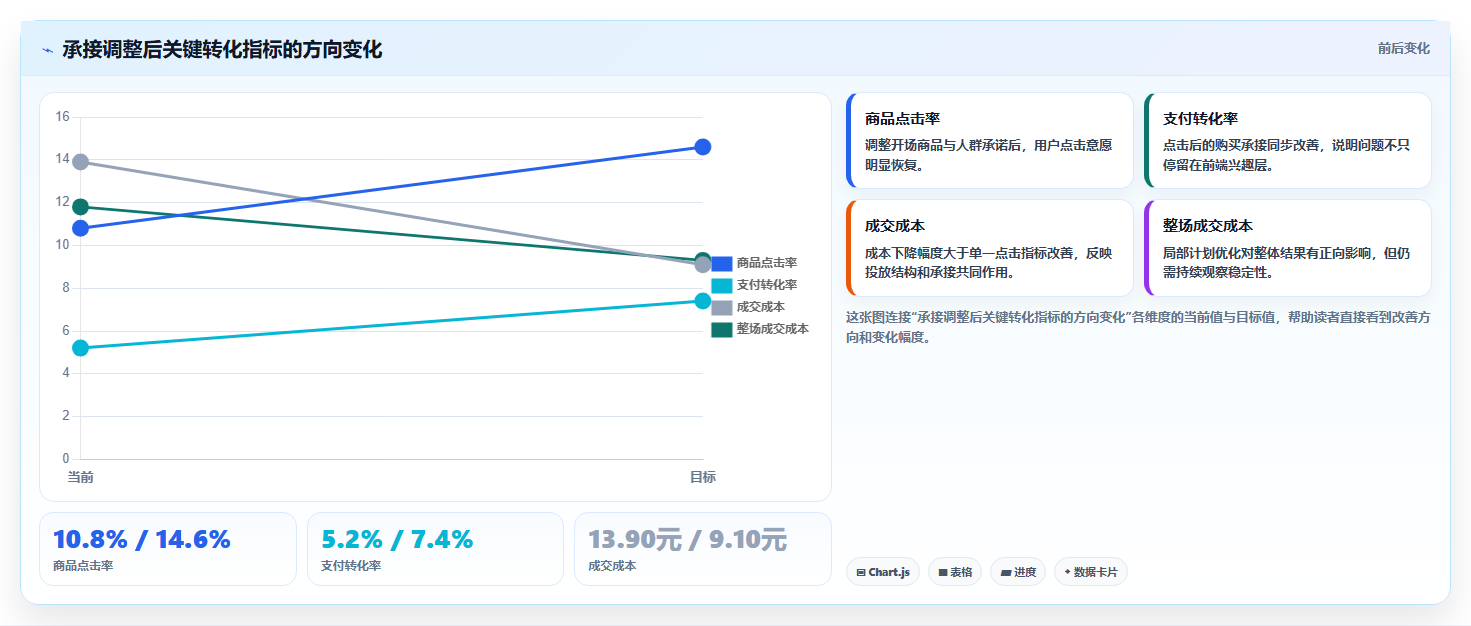Click the paragraph beginning 这张图连接
The width and height of the screenshot is (1471, 626).
pyautogui.click(x=1138, y=327)
